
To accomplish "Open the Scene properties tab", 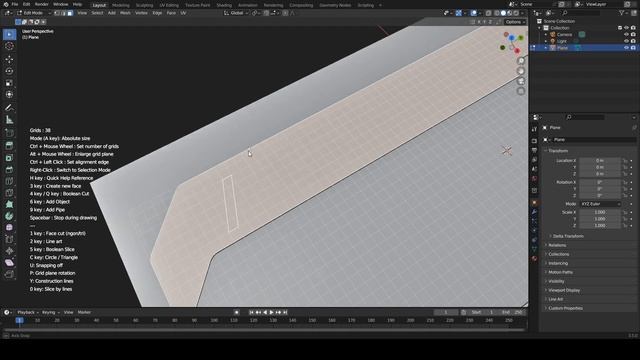I will coord(534,169).
